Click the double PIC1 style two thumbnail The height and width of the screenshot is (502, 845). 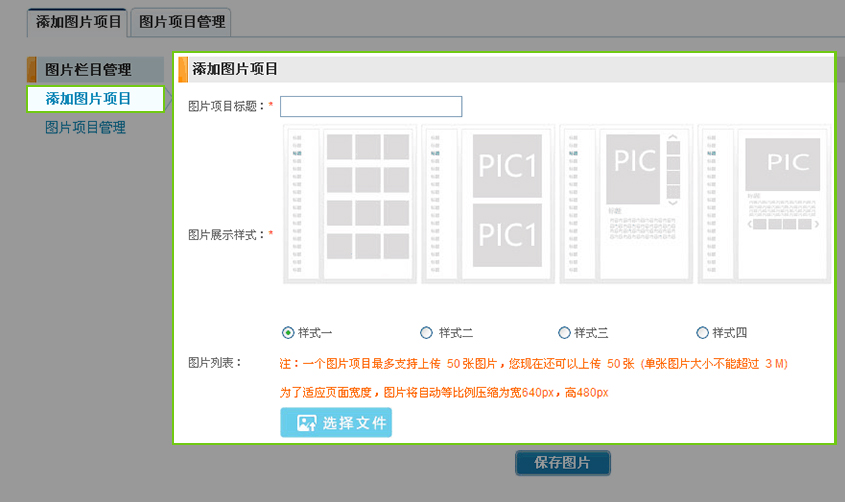tap(490, 204)
